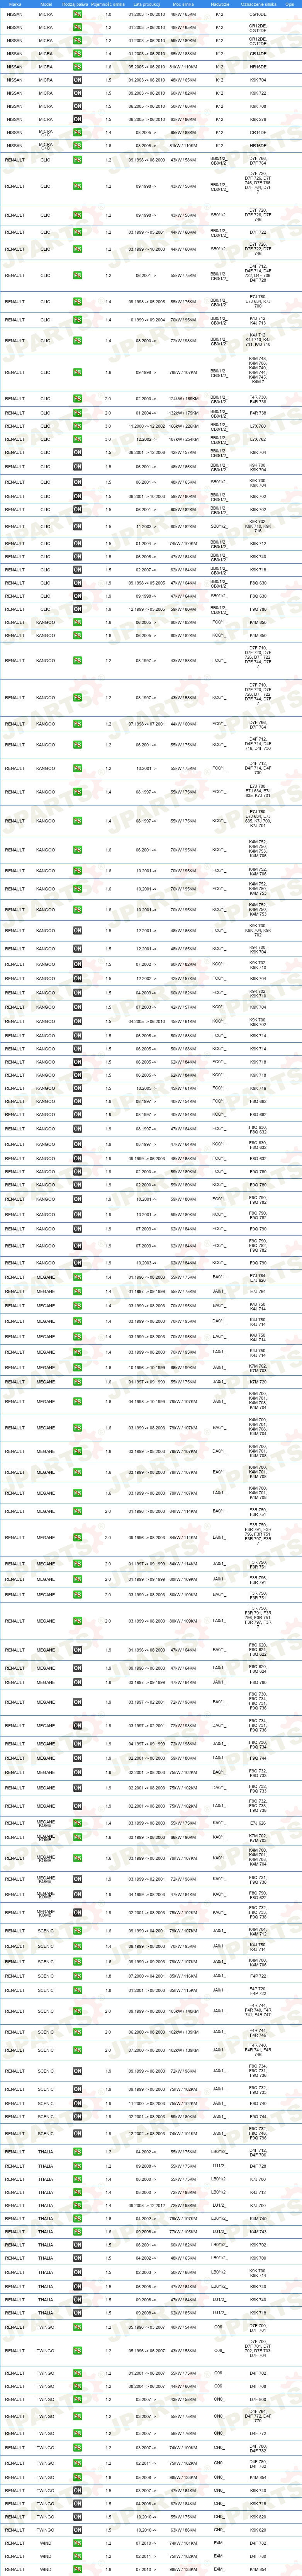302x2576 pixels.
Task: Select the Rodzaj paliwa column header
Action: (76, 4)
